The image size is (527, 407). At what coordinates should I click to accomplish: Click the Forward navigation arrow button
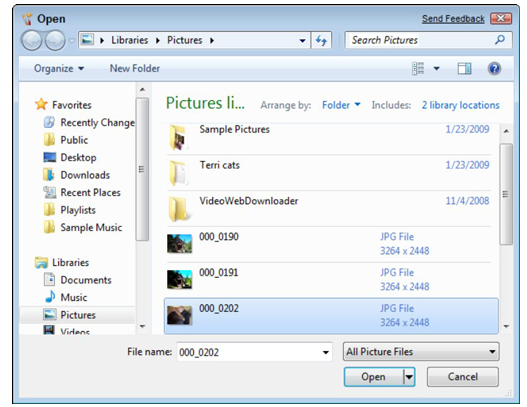[x=55, y=41]
